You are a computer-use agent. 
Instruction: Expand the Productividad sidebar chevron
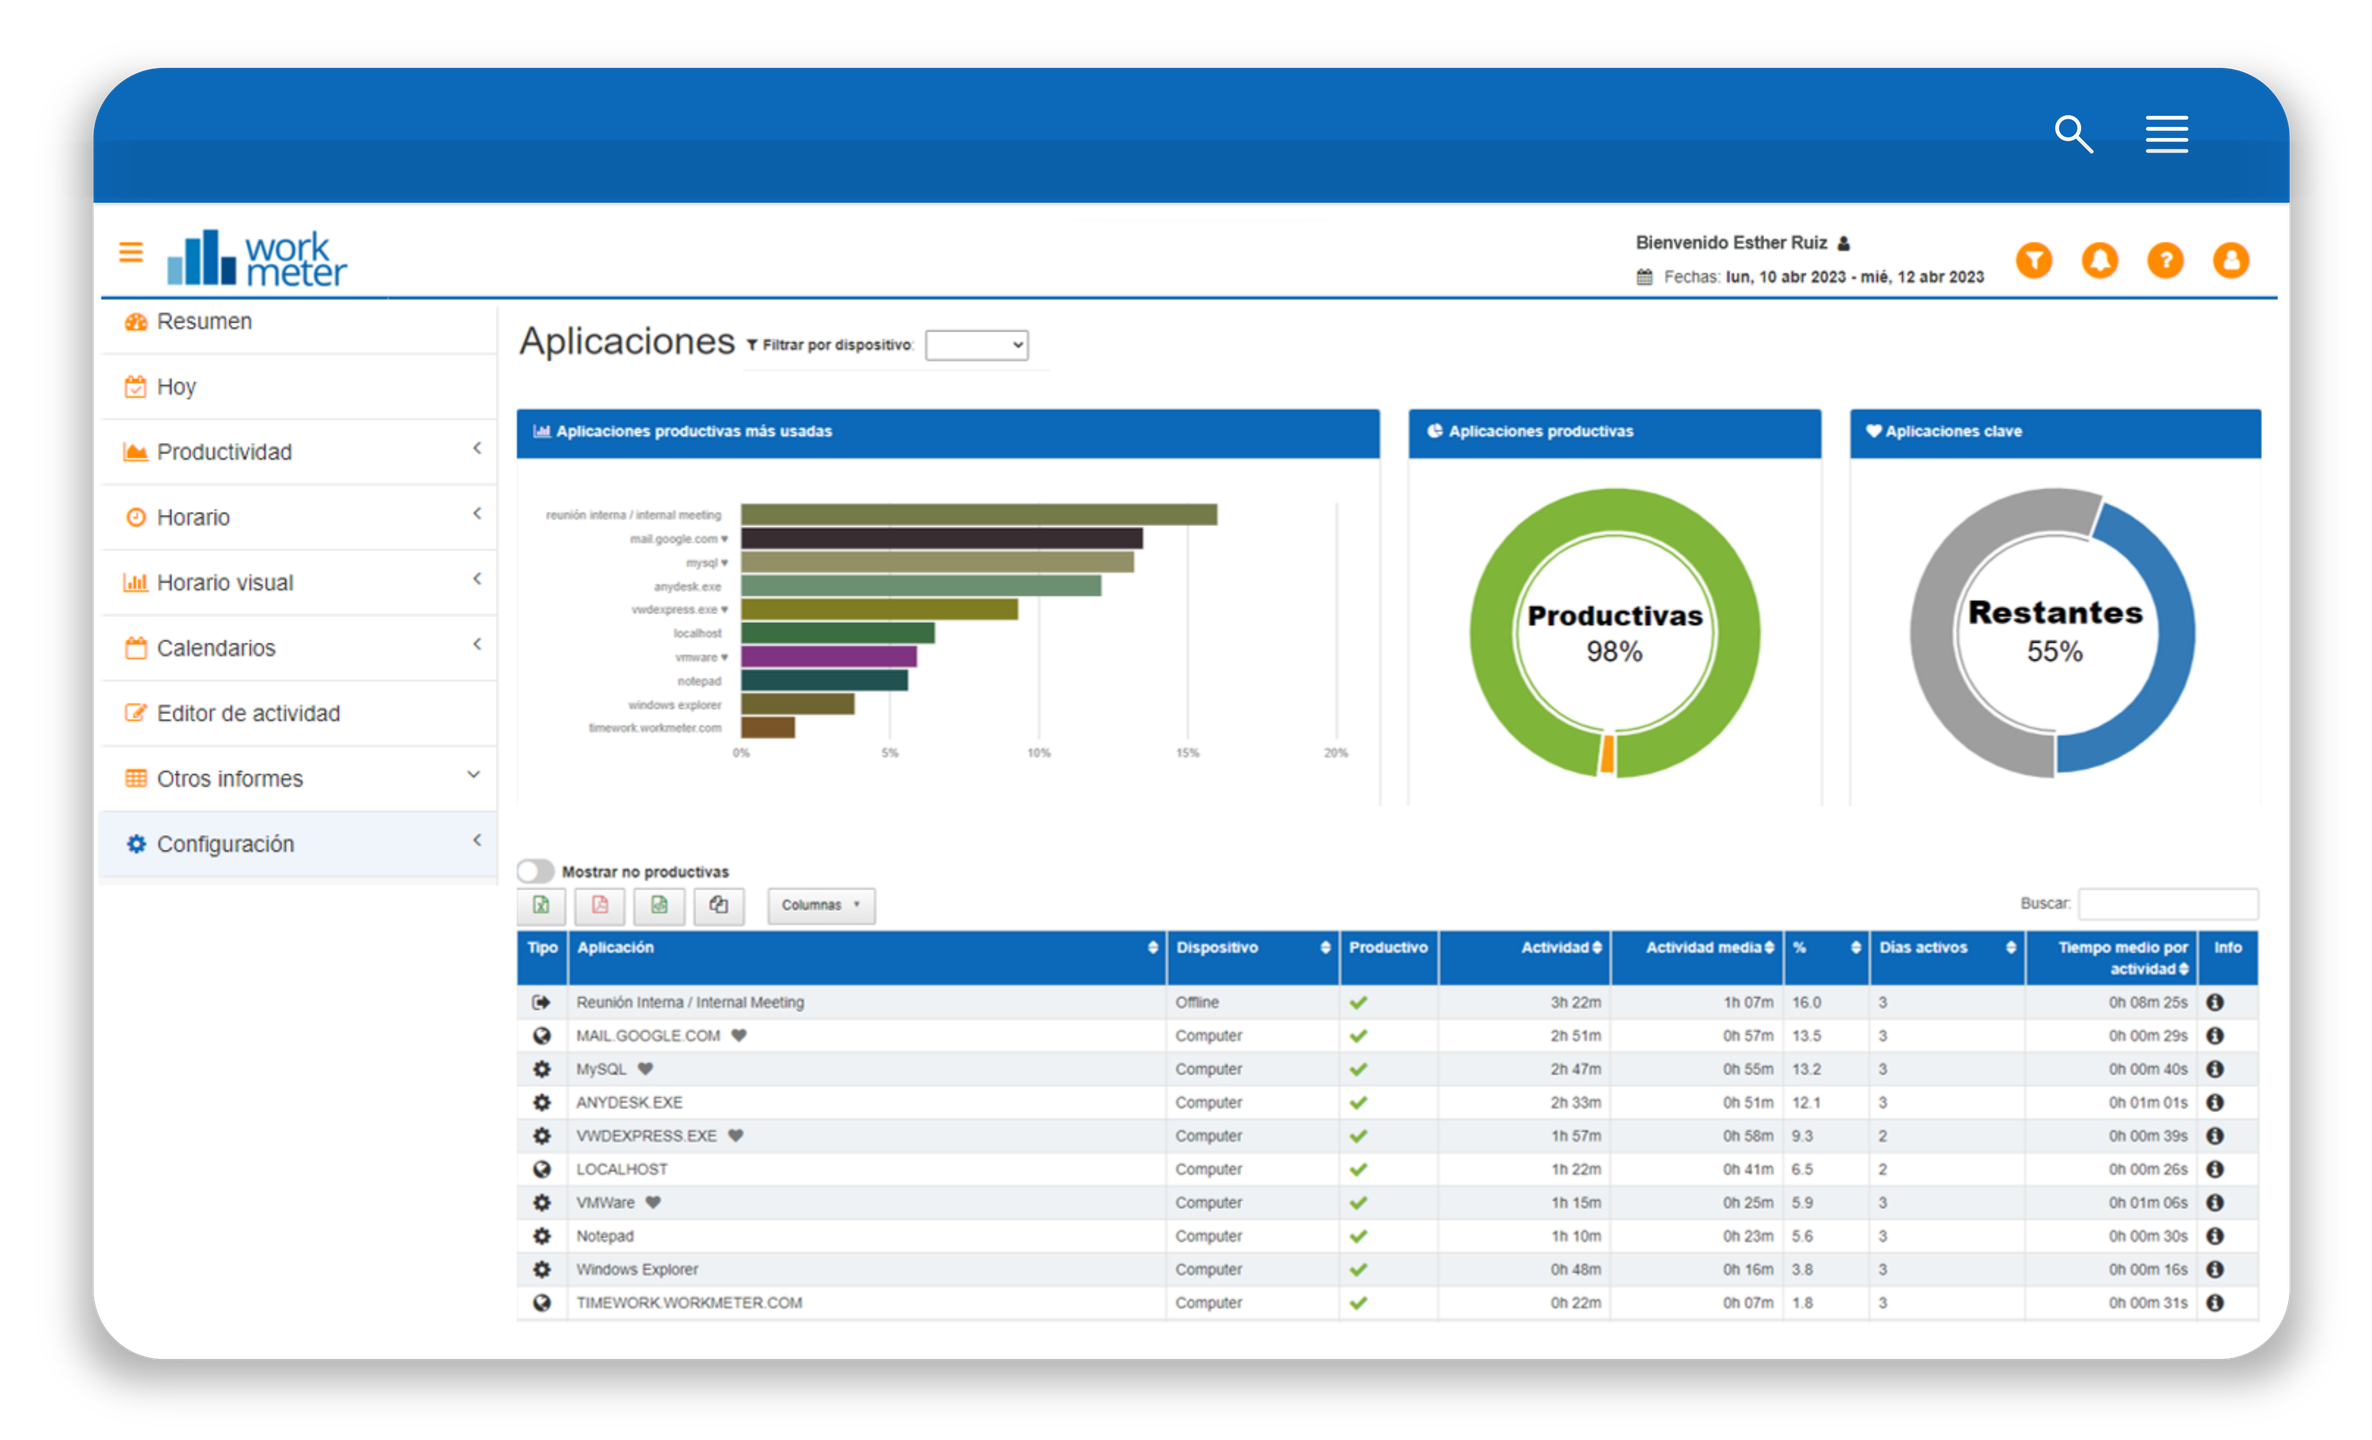[477, 449]
